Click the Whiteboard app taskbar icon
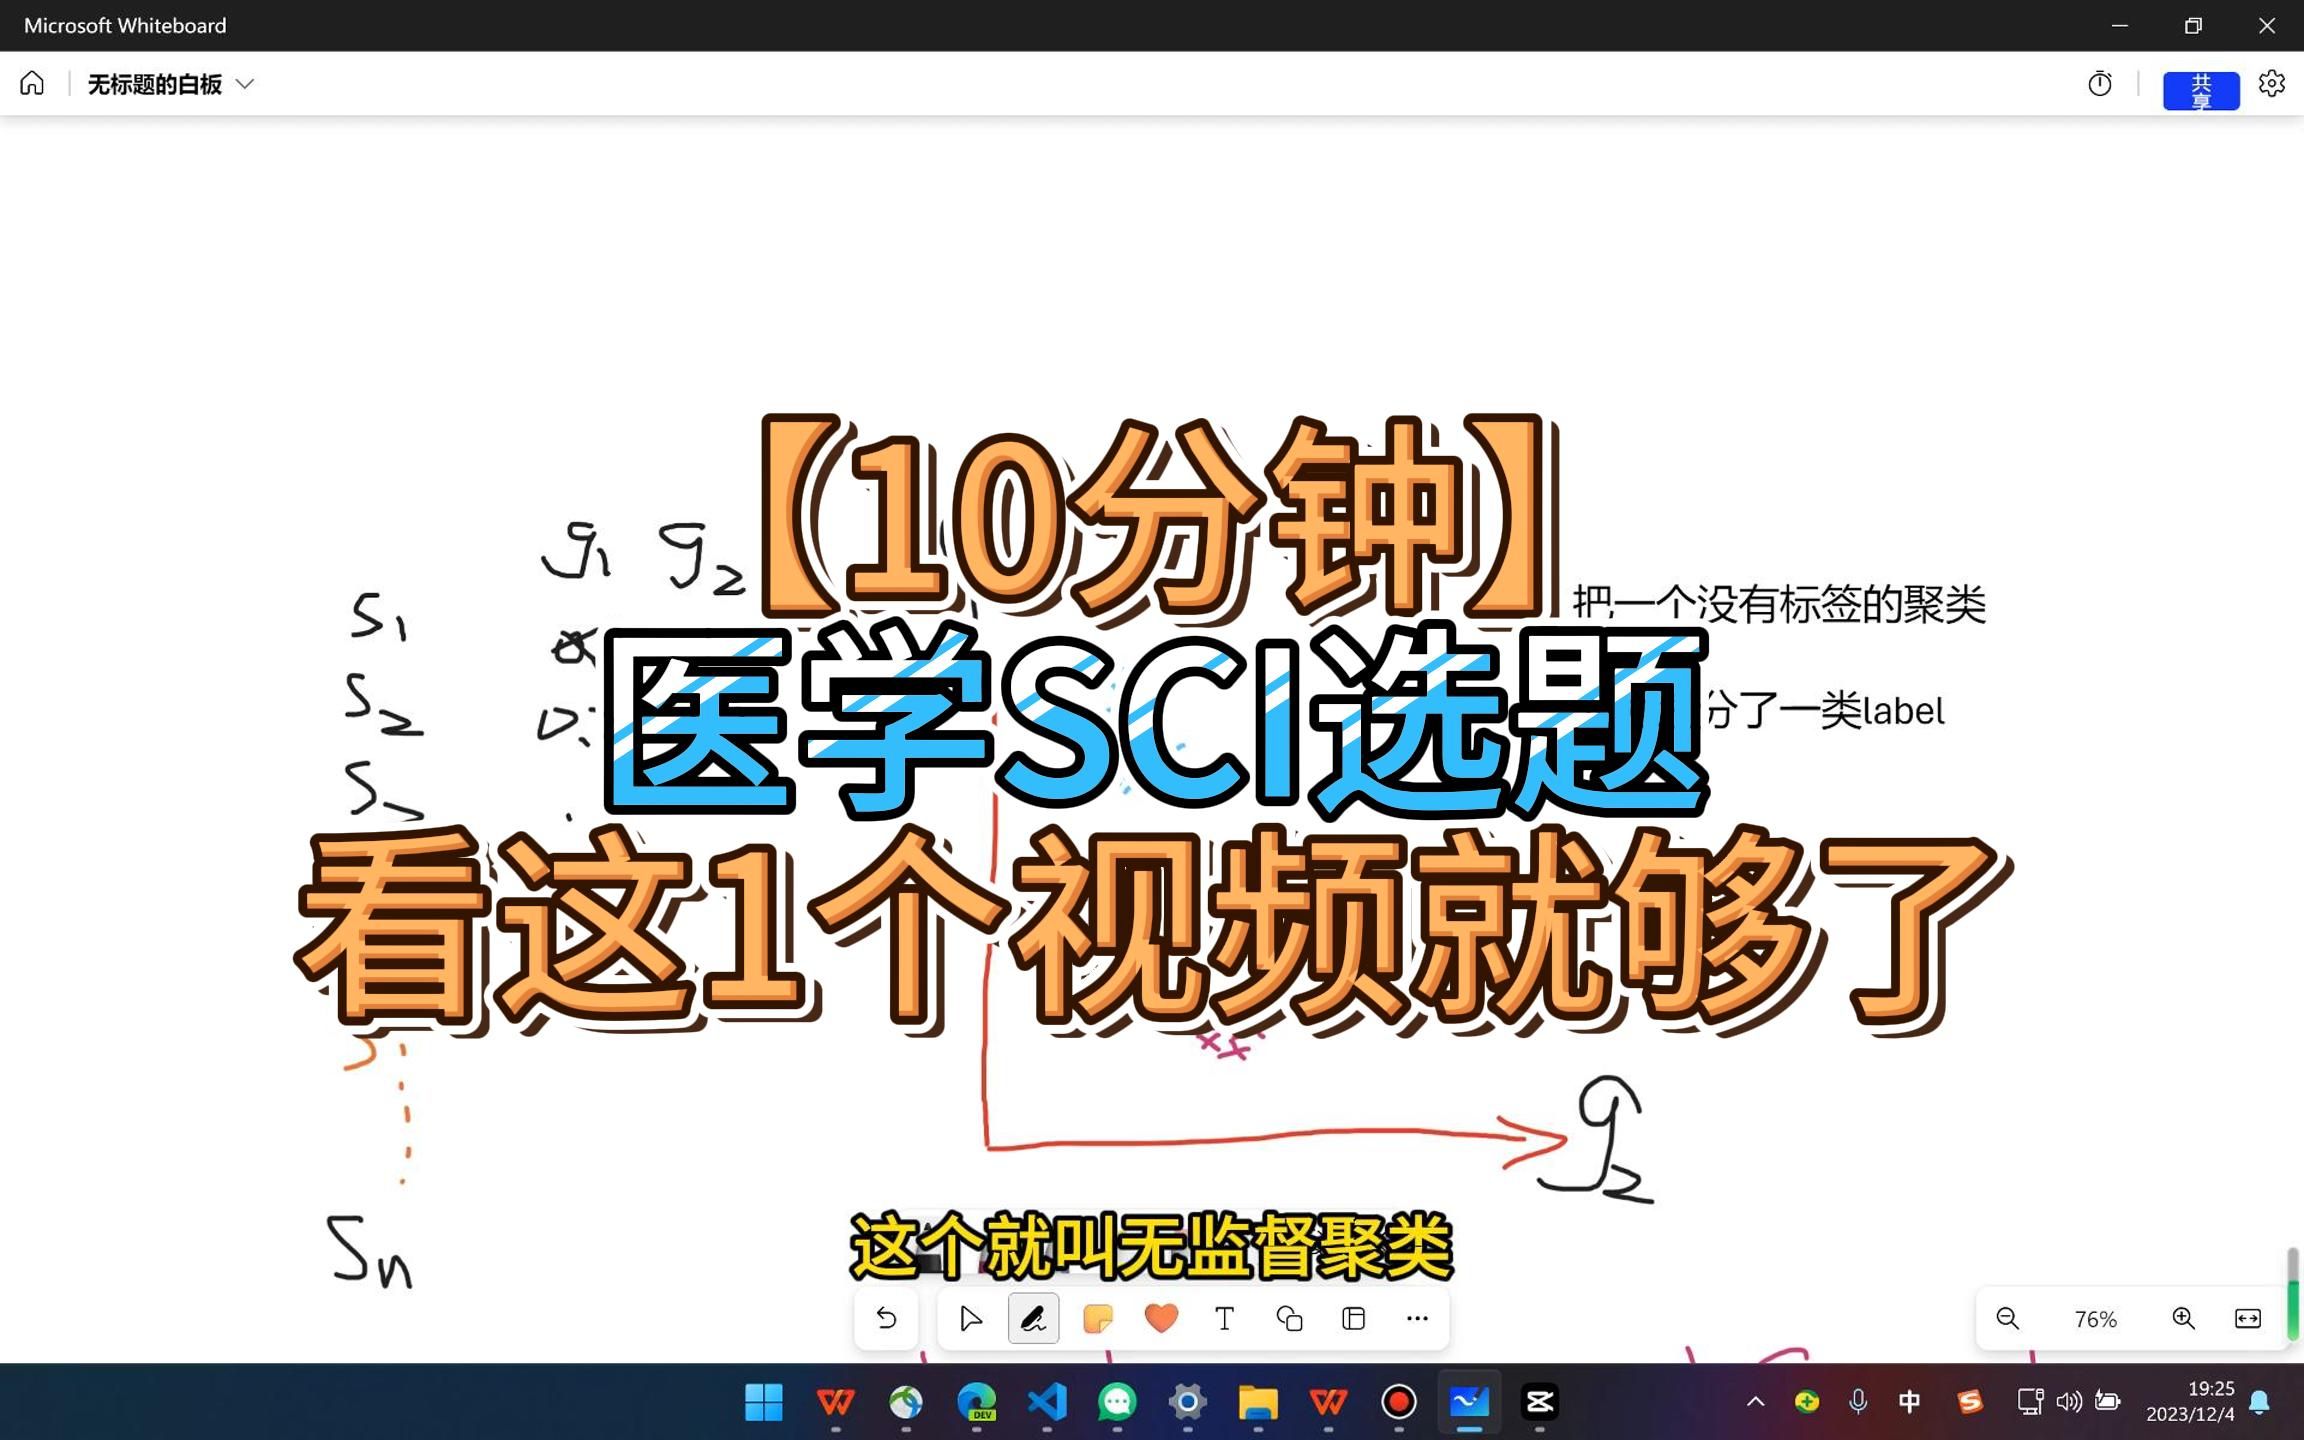This screenshot has width=2304, height=1440. pyautogui.click(x=1469, y=1402)
